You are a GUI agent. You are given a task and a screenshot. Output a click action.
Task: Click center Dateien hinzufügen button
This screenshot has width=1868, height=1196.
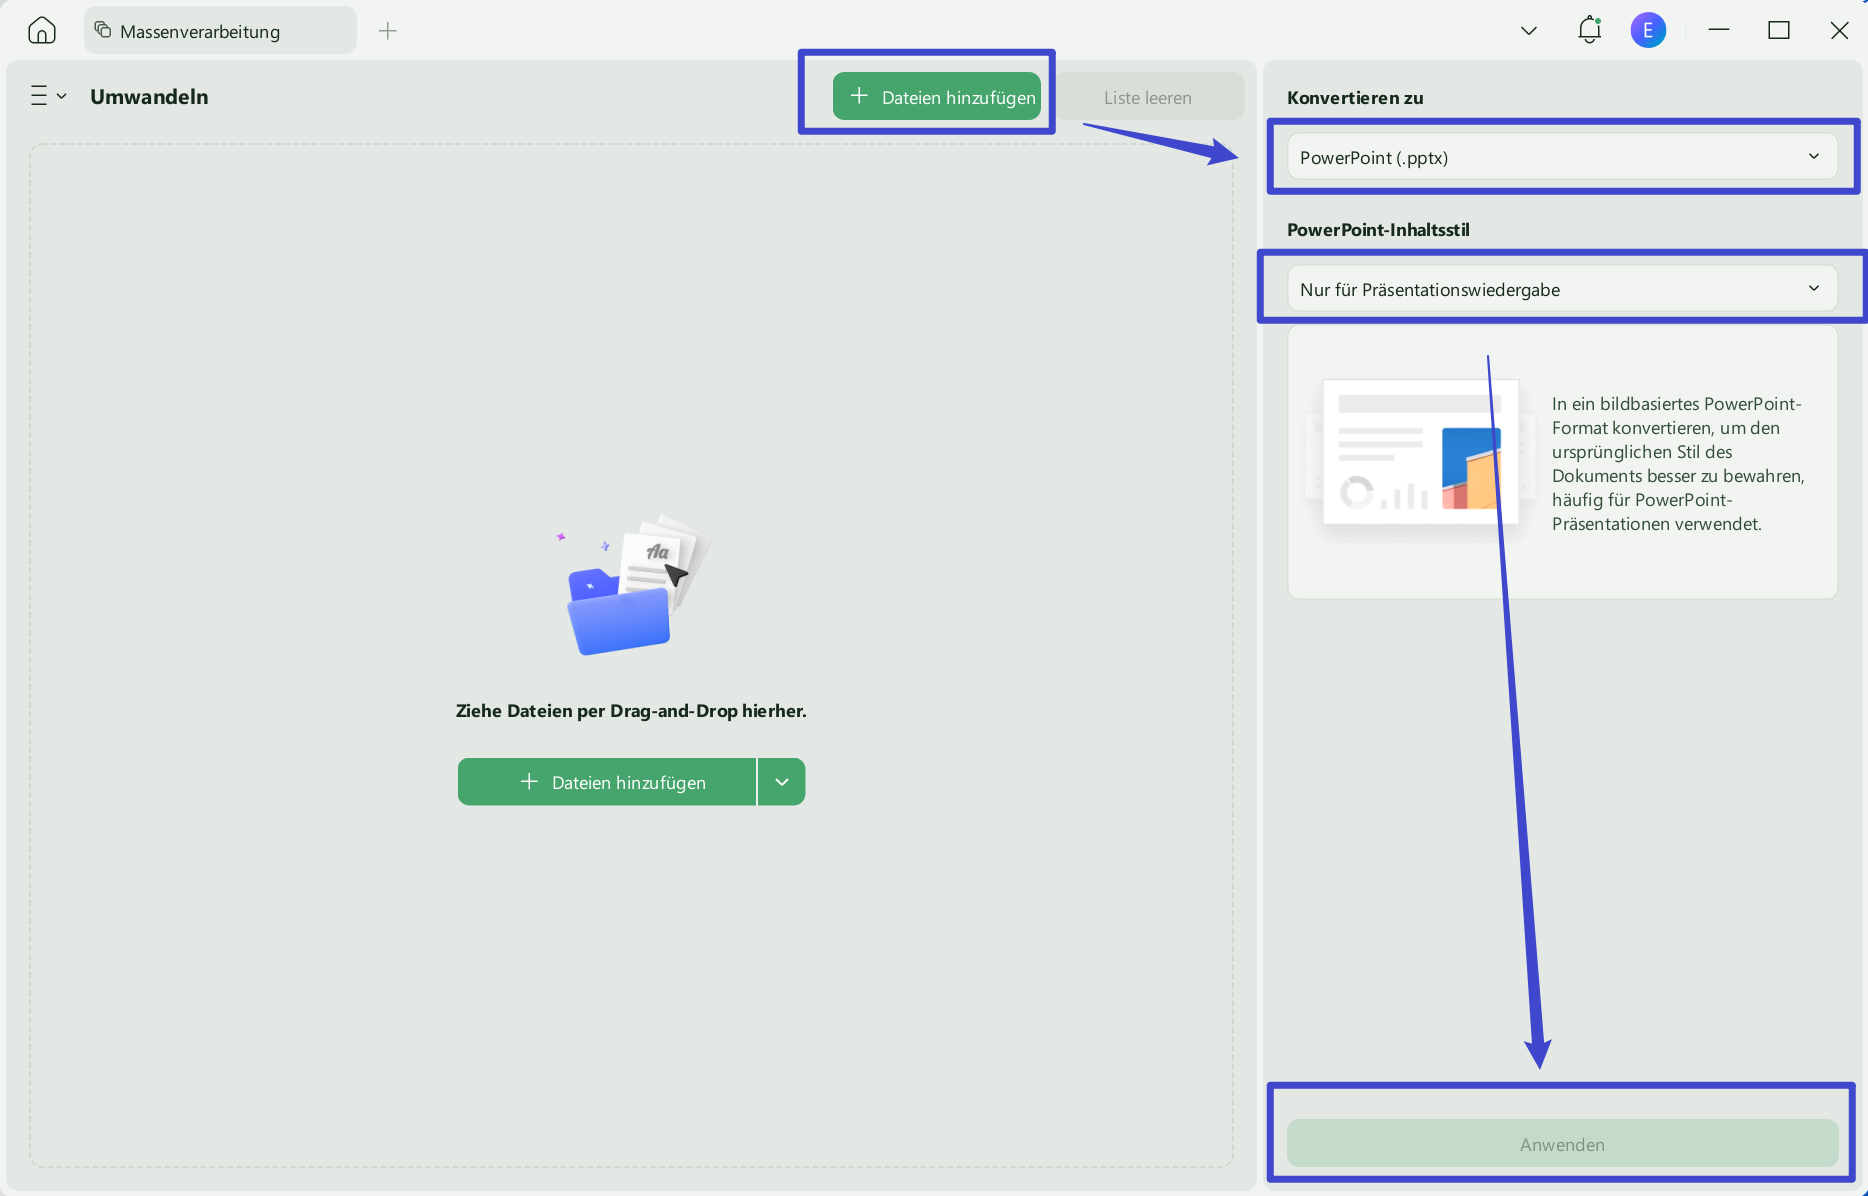coord(607,782)
